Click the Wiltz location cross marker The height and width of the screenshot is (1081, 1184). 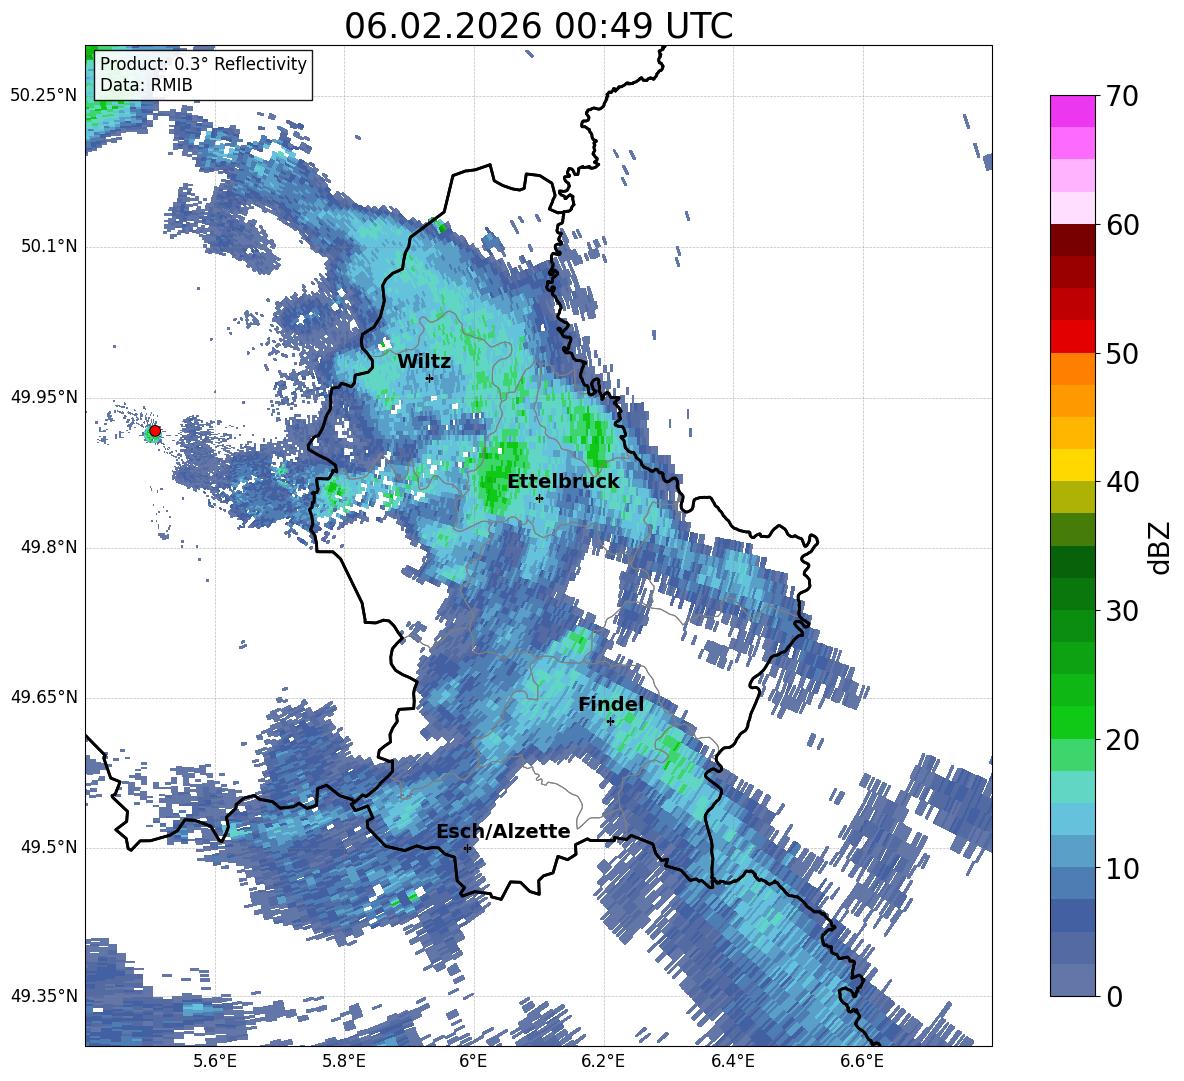pyautogui.click(x=430, y=378)
